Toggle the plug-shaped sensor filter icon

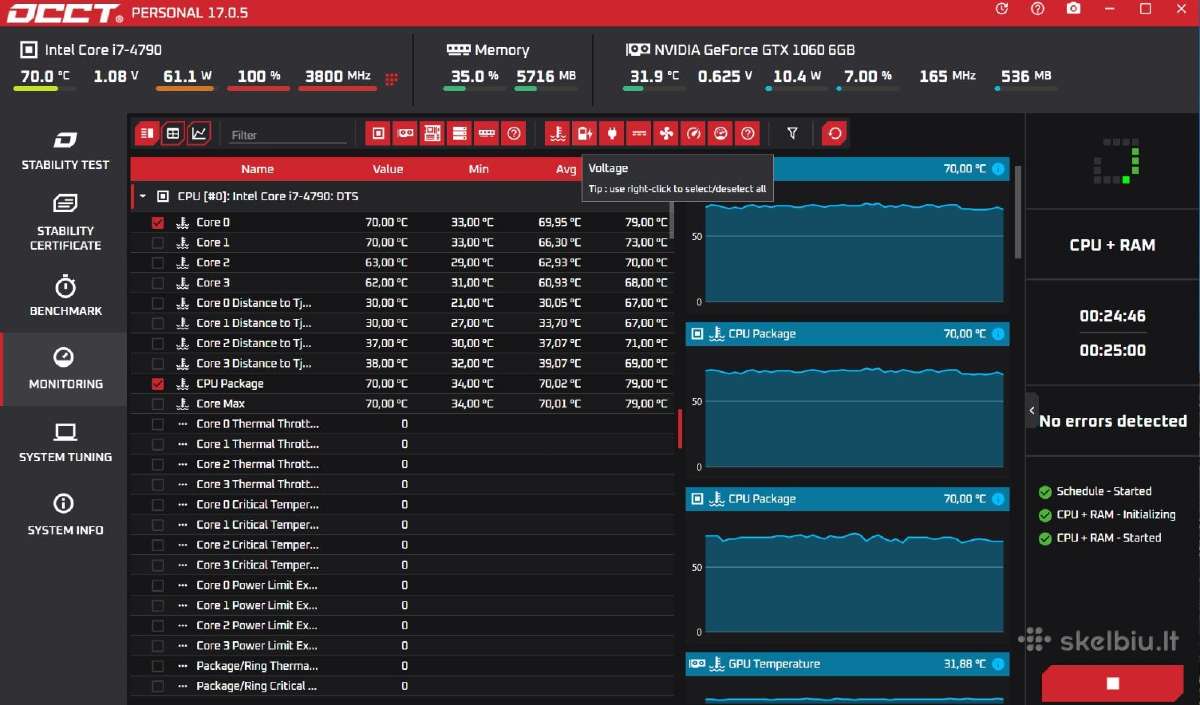coord(611,133)
